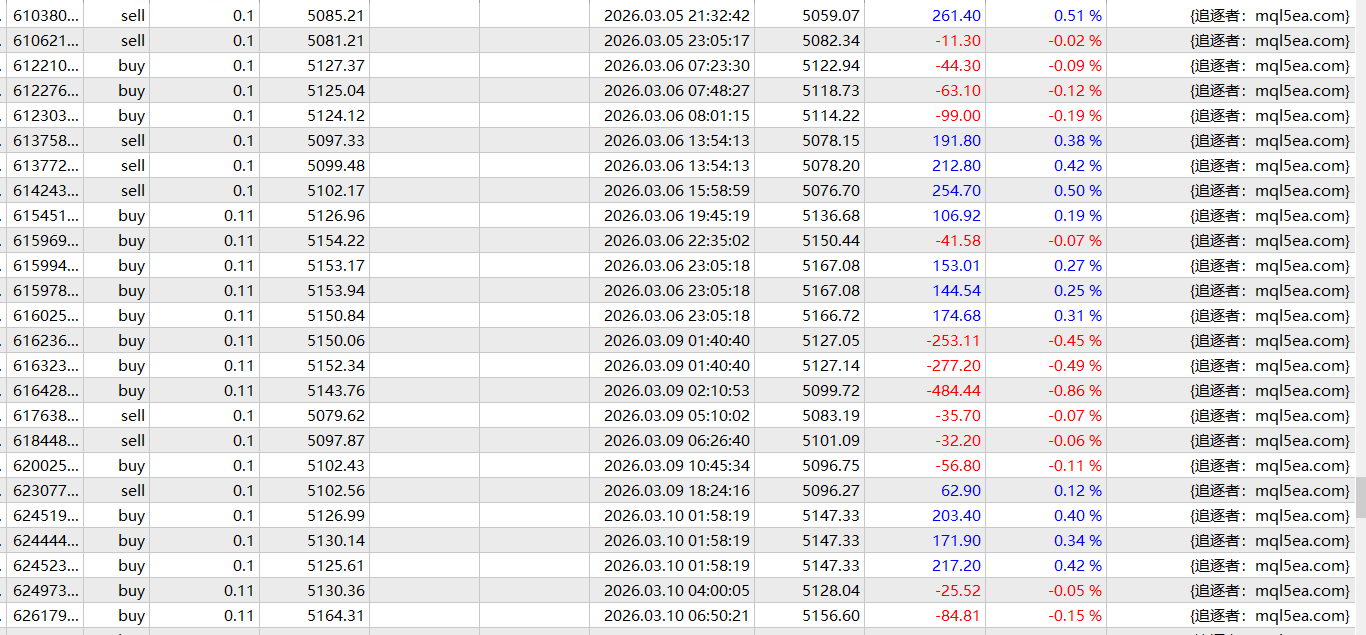Select the open price 5164.31
The image size is (1366, 635).
tap(335, 616)
